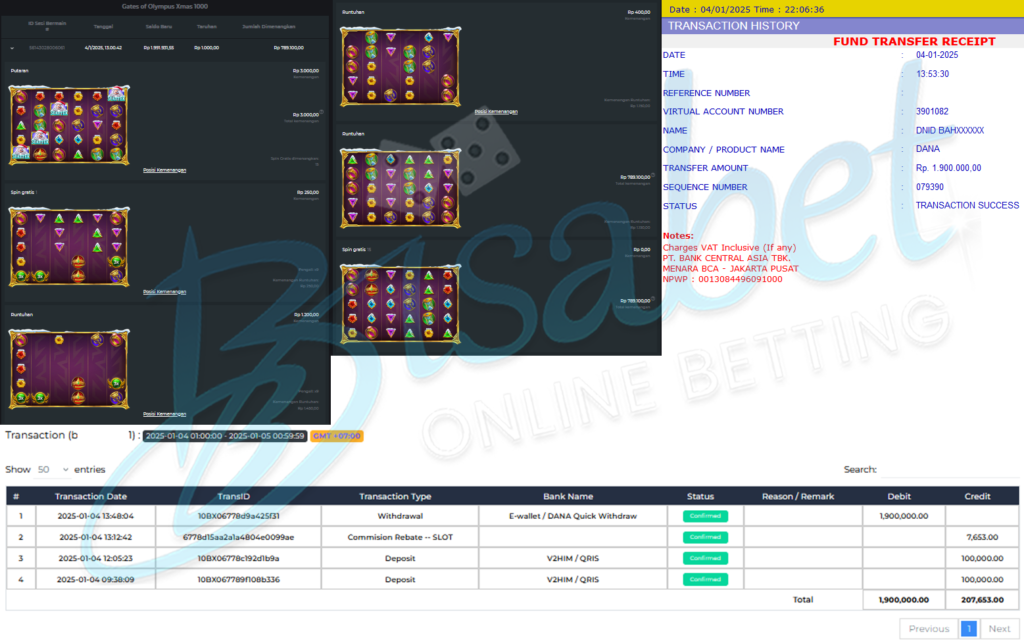This screenshot has height=643, width=1024.
Task: Click the total credit 207,653.00
Action: coord(982,599)
